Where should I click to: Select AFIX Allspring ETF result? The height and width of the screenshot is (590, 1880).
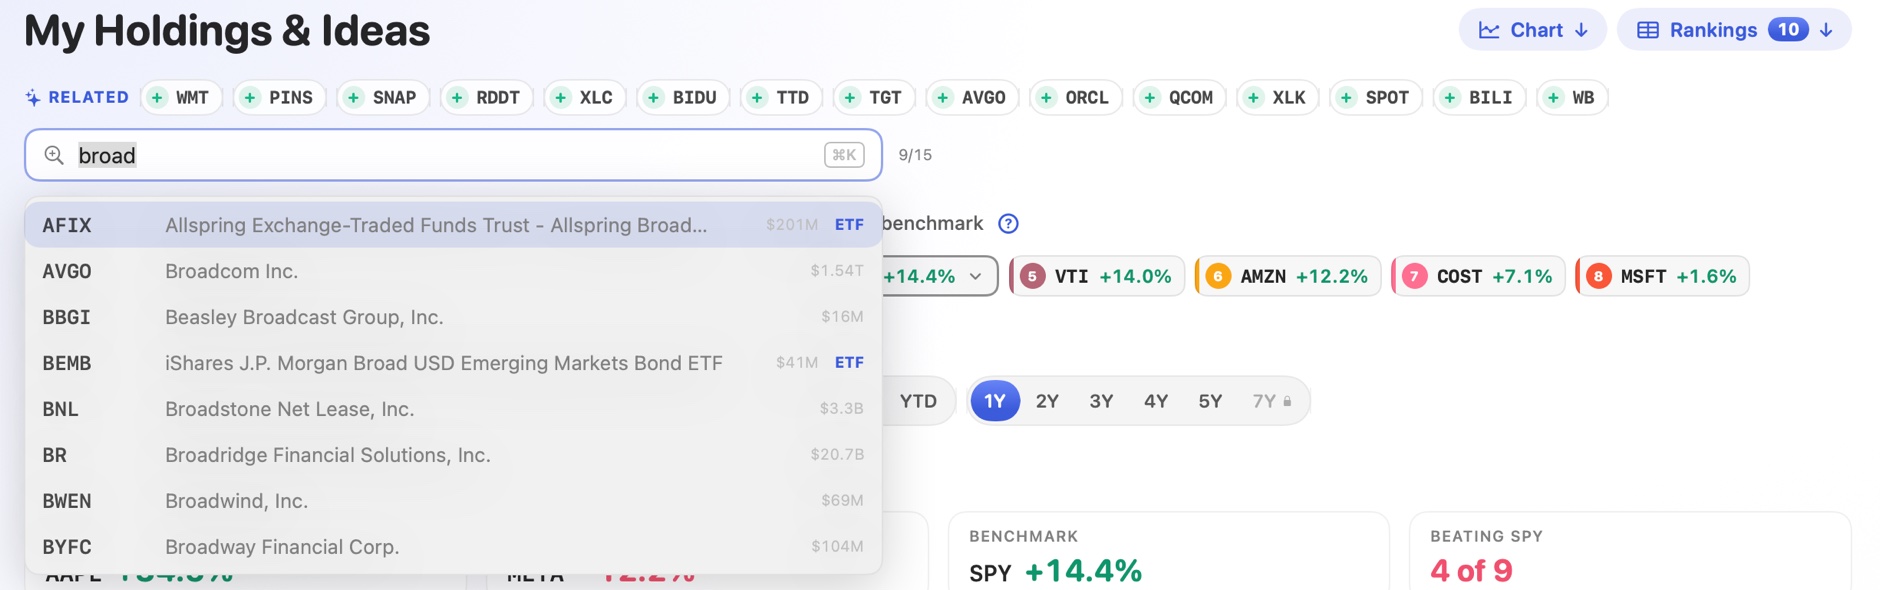pos(453,225)
